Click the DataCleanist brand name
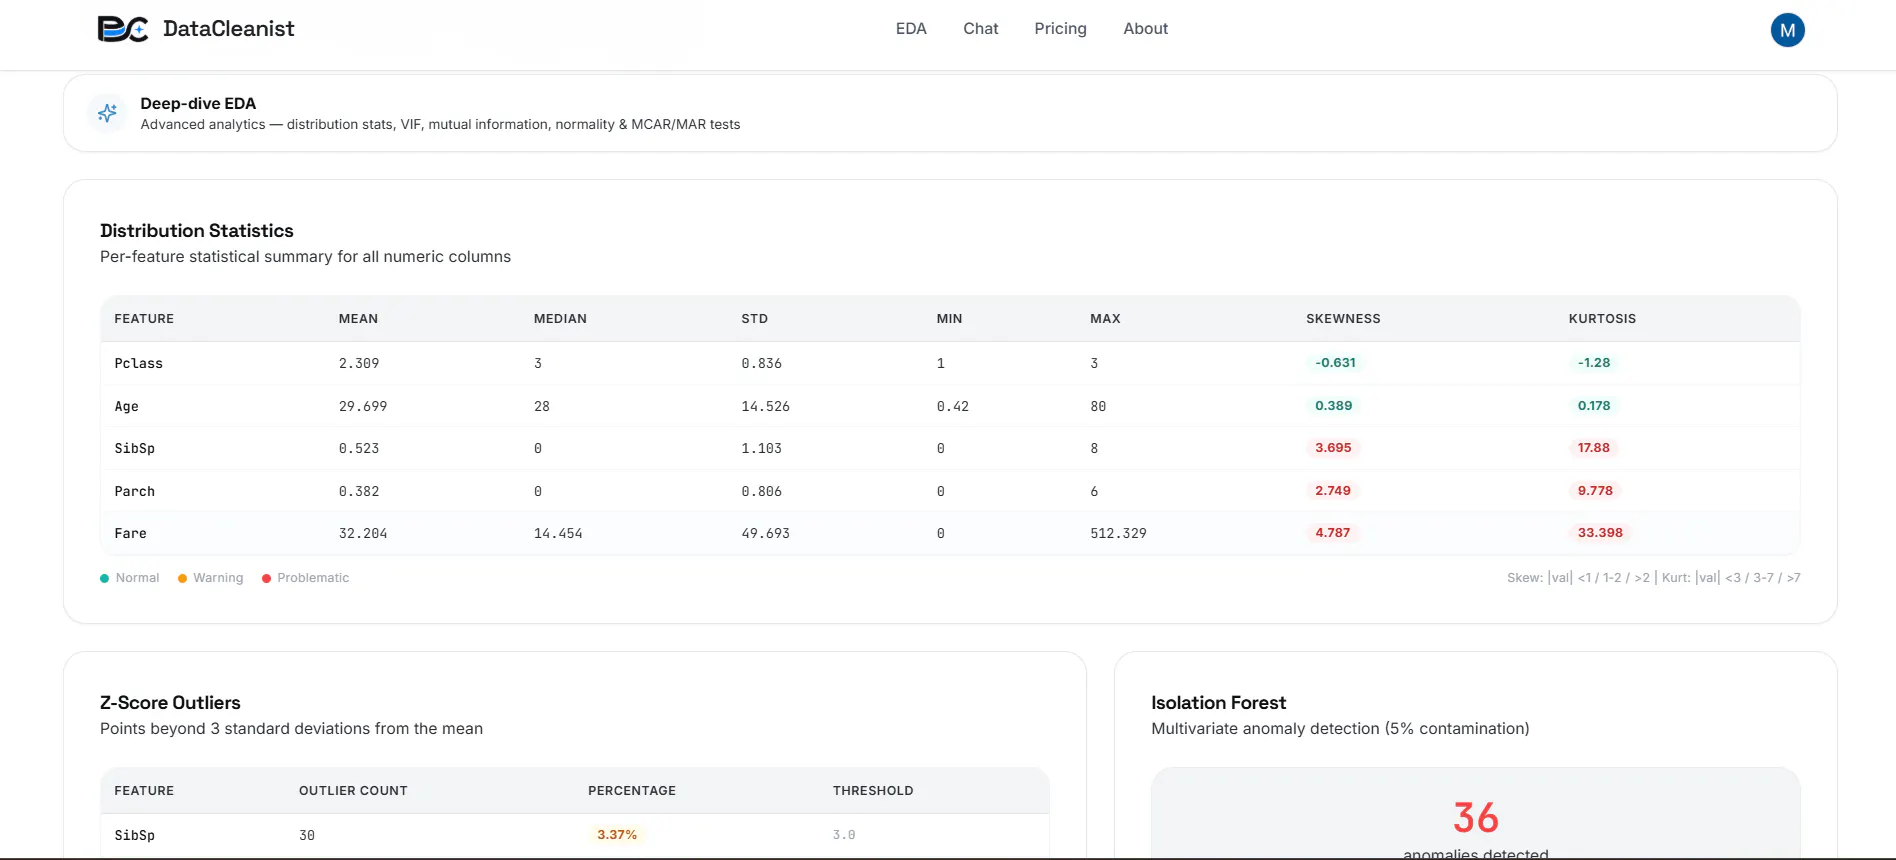Screen dimensions: 1896x860 (229, 29)
